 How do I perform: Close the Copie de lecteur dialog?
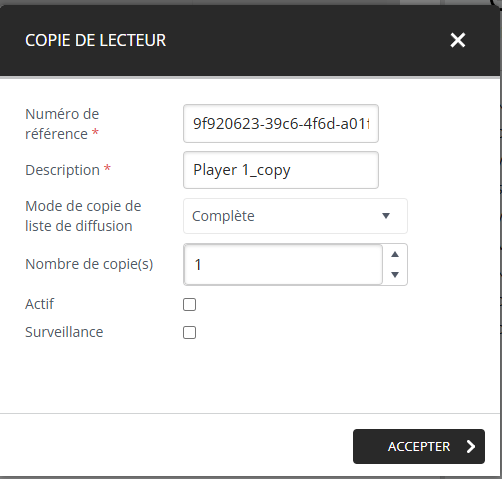[458, 40]
